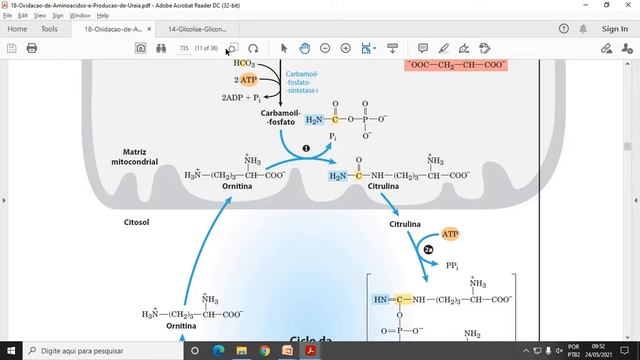Open PowerPoint from taskbar

click(x=287, y=351)
